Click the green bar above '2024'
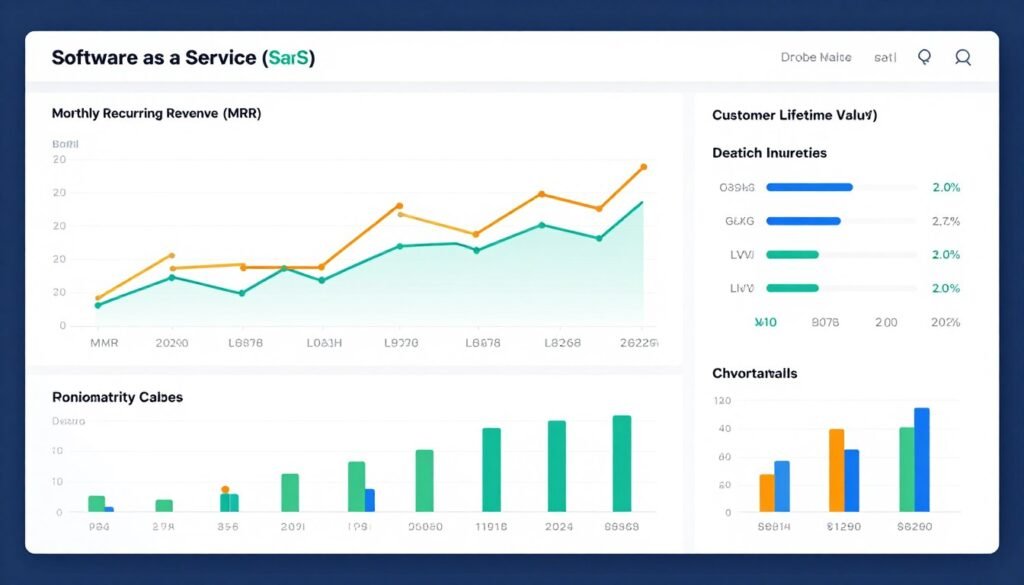 556,466
